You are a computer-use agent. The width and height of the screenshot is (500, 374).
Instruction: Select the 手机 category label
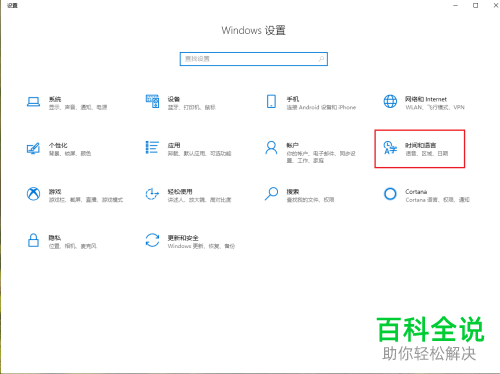pos(293,99)
